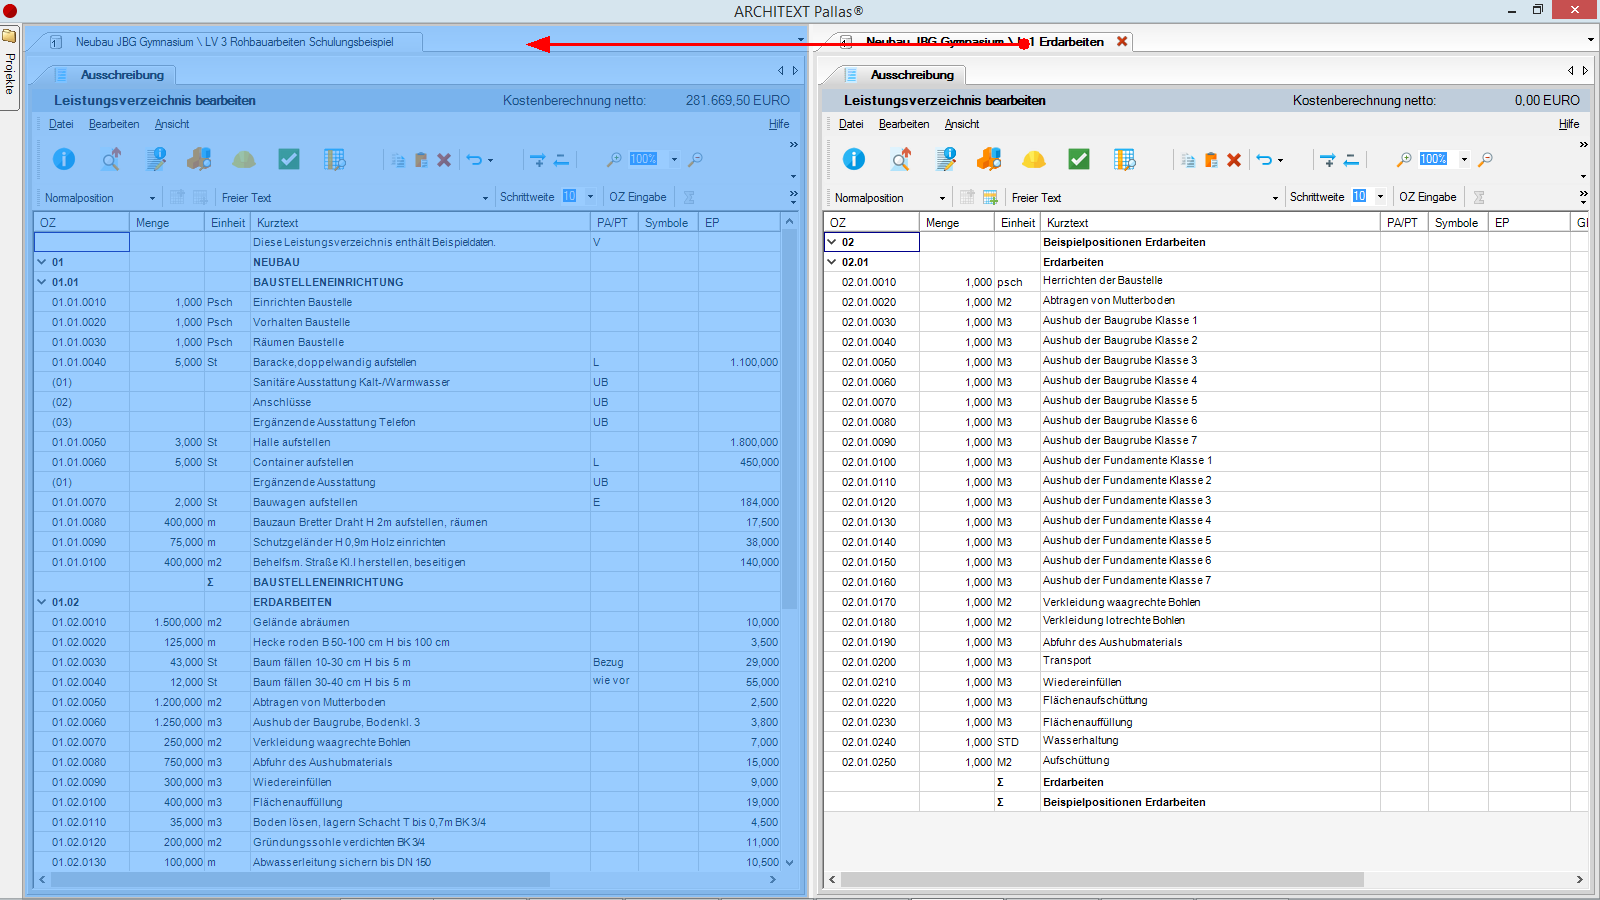Click the left pane vertical scrollbar down arrow
Screen dimensions: 1600x900
tap(789, 862)
